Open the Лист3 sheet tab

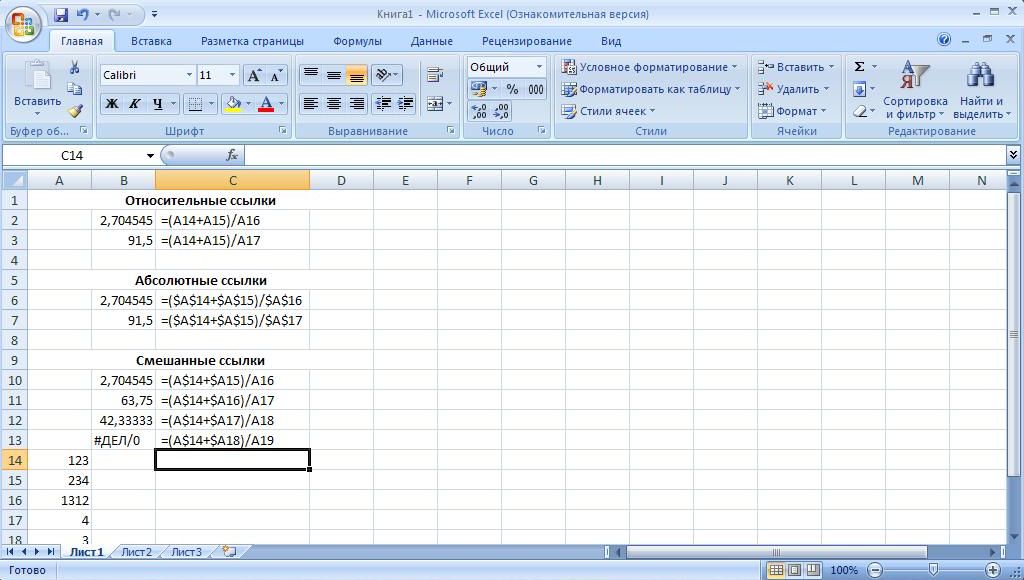click(186, 552)
